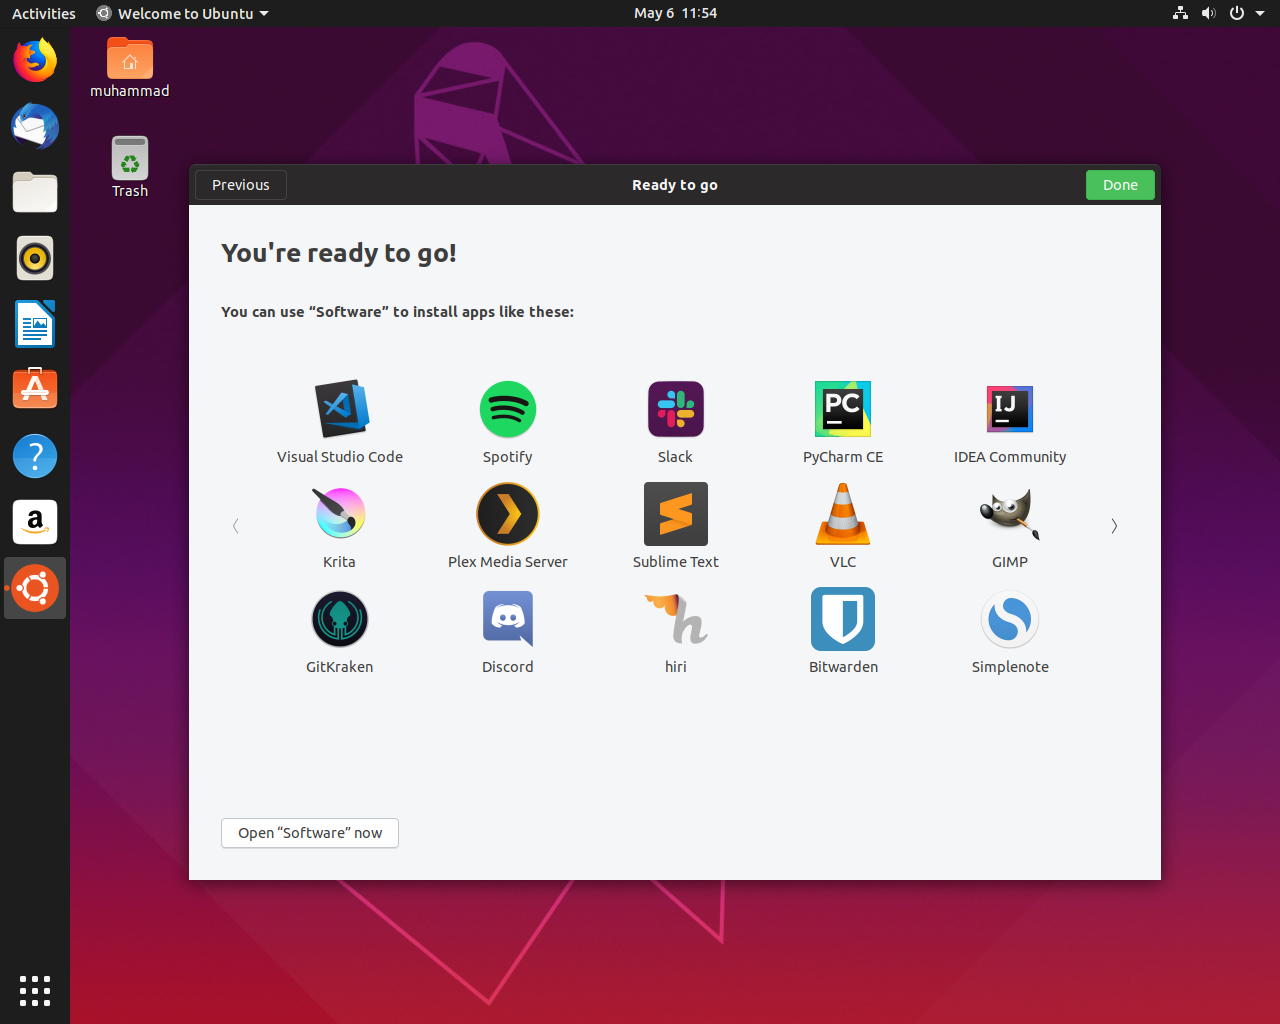Viewport: 1280px width, 1024px height.
Task: Launch Firefox from the dock
Action: [x=35, y=60]
